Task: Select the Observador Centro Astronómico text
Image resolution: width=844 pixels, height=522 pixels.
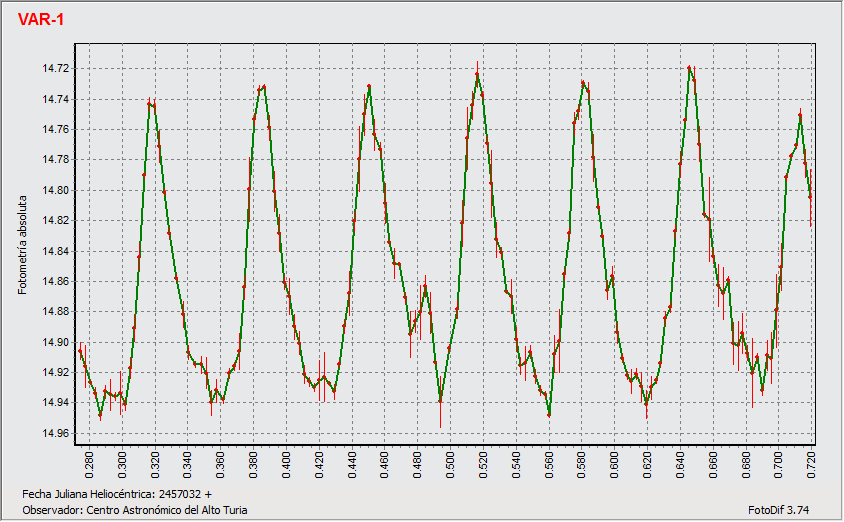Action: click(133, 510)
